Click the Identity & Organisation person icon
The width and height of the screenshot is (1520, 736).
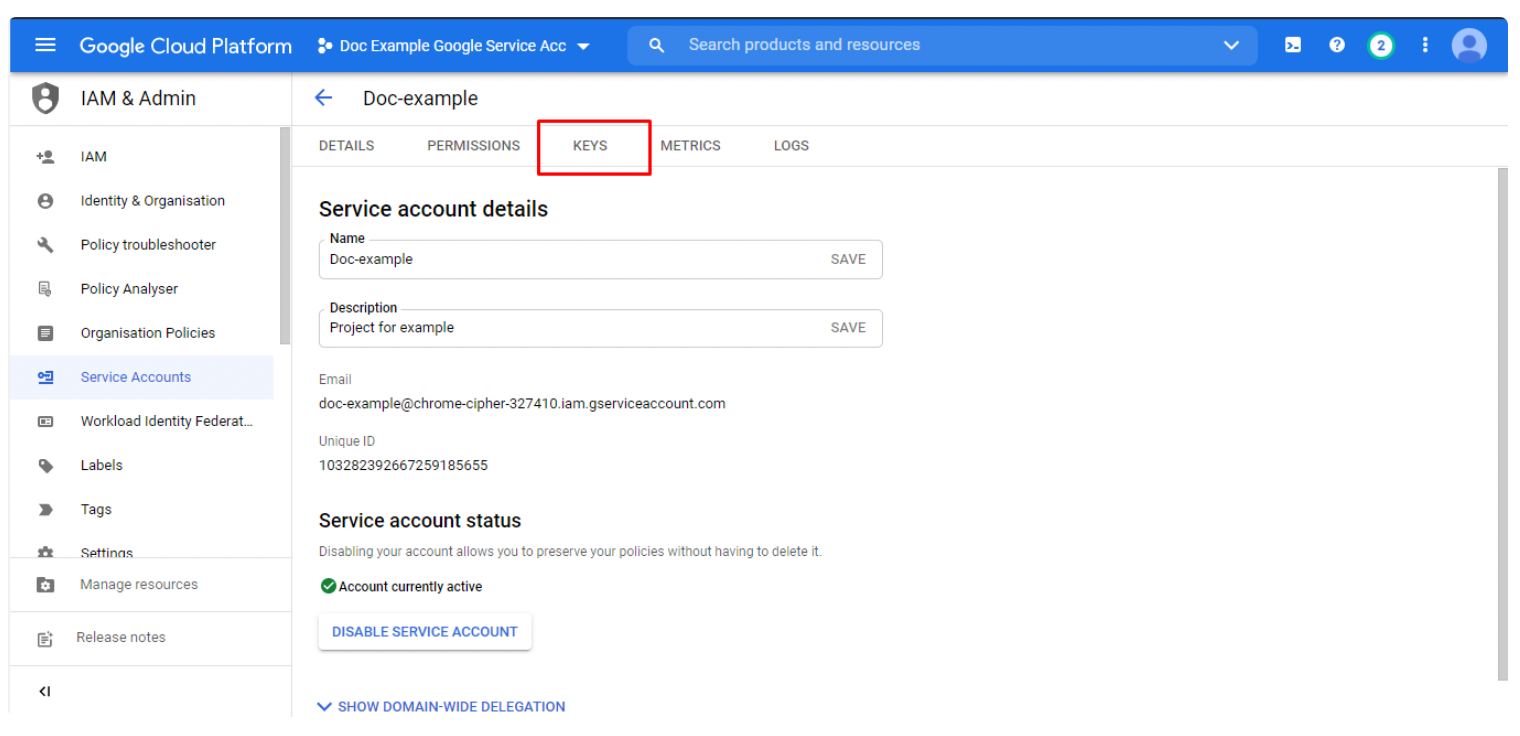45,200
